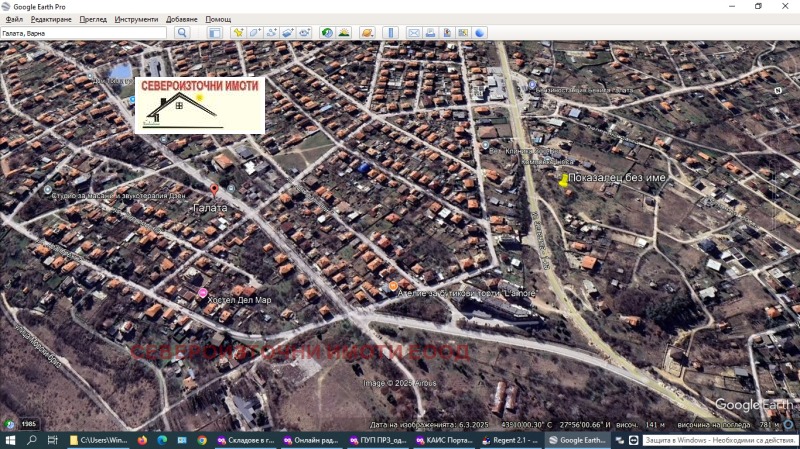Start the Record a Tour tool
The width and height of the screenshot is (800, 449).
coord(303,33)
